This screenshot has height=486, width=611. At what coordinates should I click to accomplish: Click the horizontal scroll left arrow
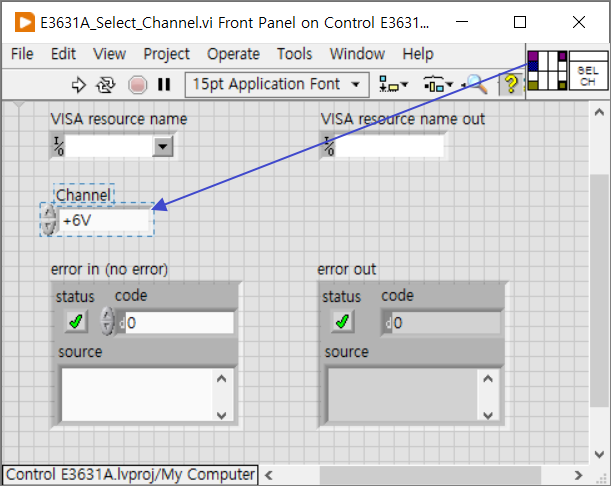(x=268, y=475)
